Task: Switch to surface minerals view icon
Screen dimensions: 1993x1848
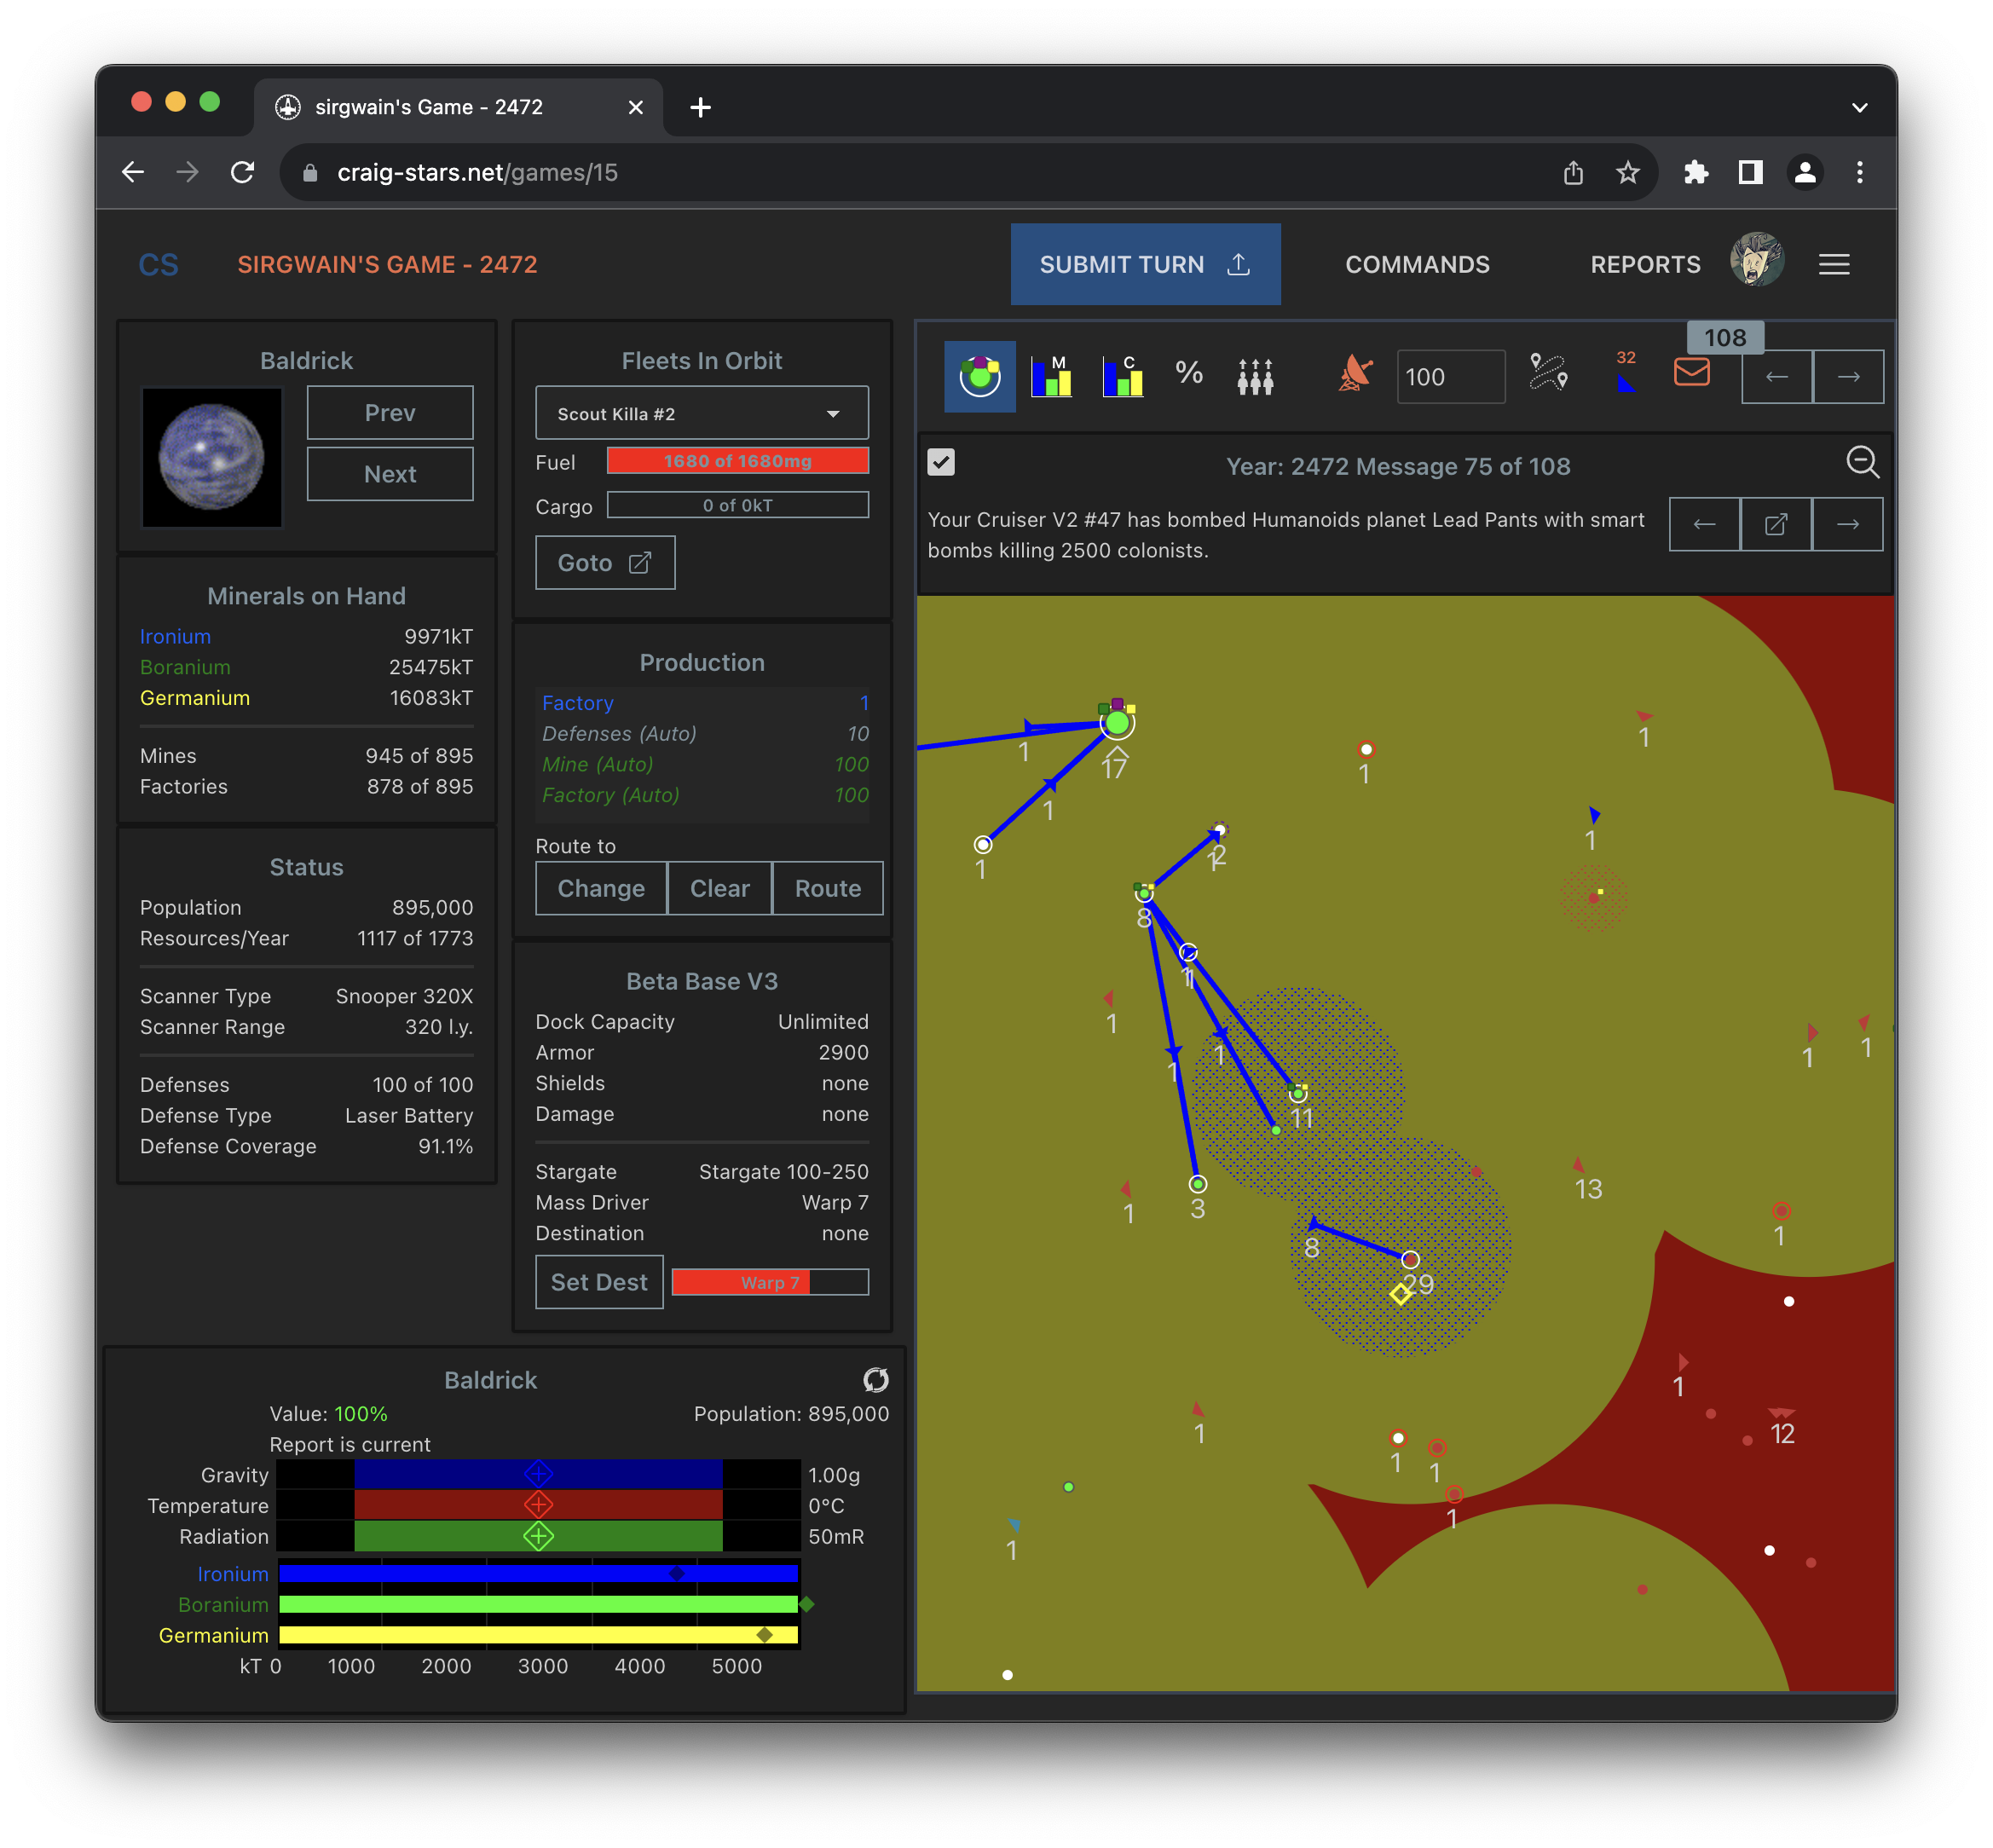Action: pos(1051,376)
